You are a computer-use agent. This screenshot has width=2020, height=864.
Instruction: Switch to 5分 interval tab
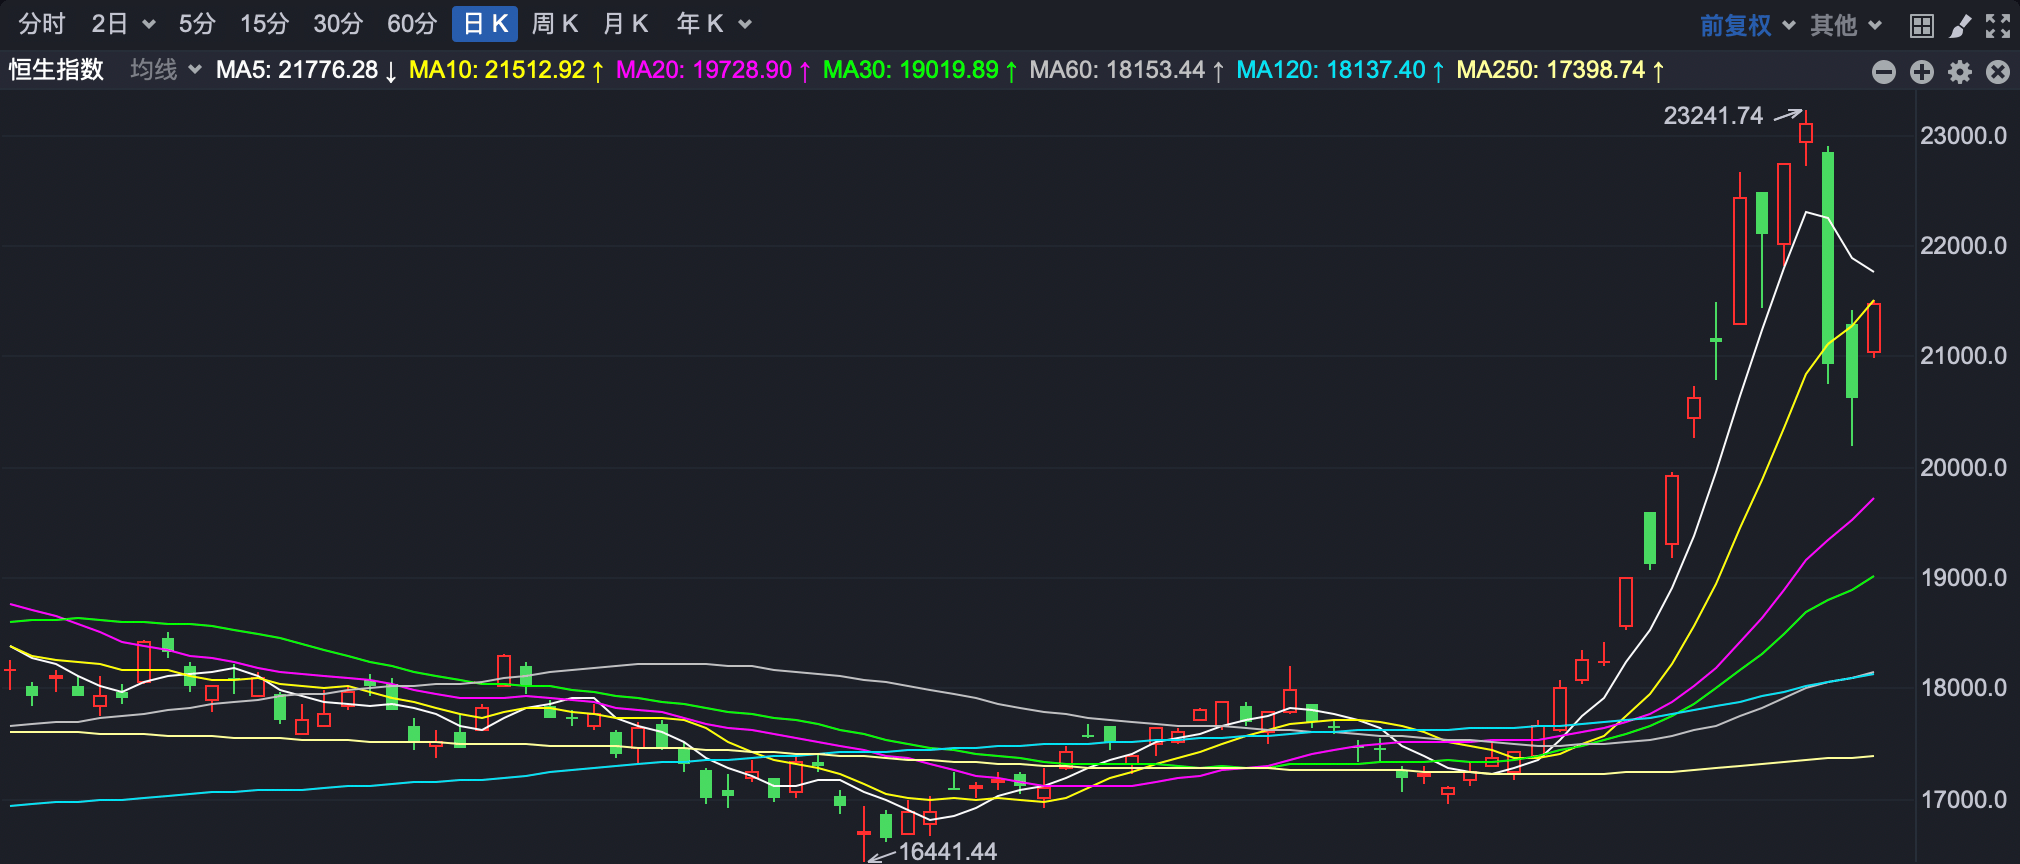[197, 24]
